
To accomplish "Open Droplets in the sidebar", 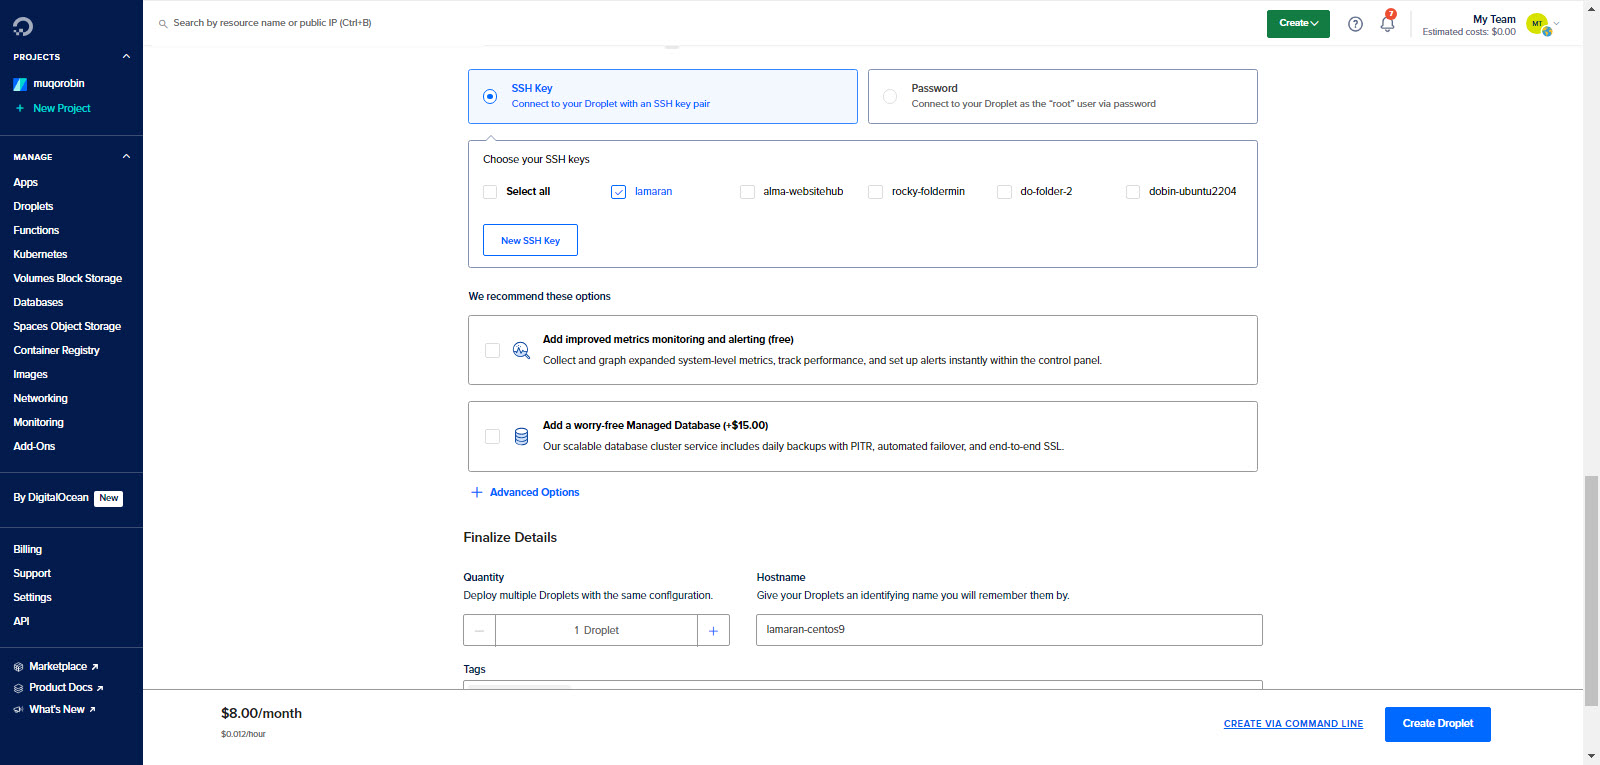I will pyautogui.click(x=33, y=207).
